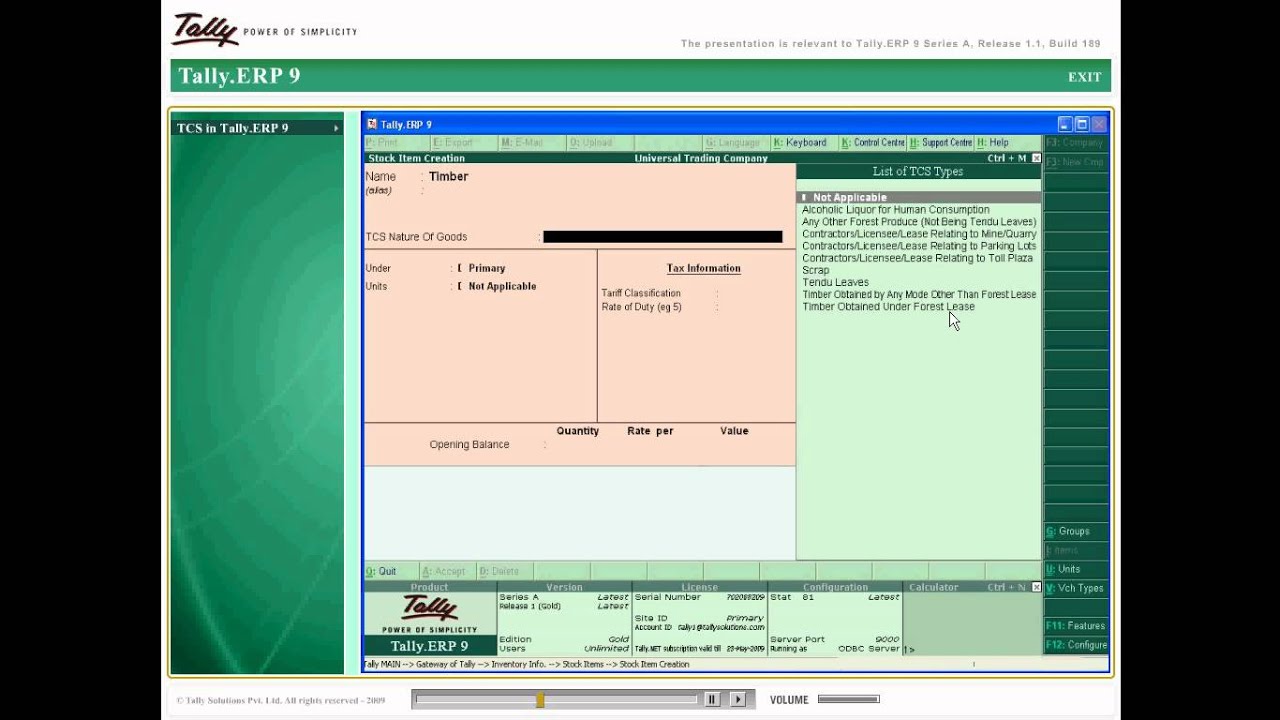Image resolution: width=1280 pixels, height=720 pixels.
Task: Open the Keyboard option in top toolbar
Action: click(800, 143)
